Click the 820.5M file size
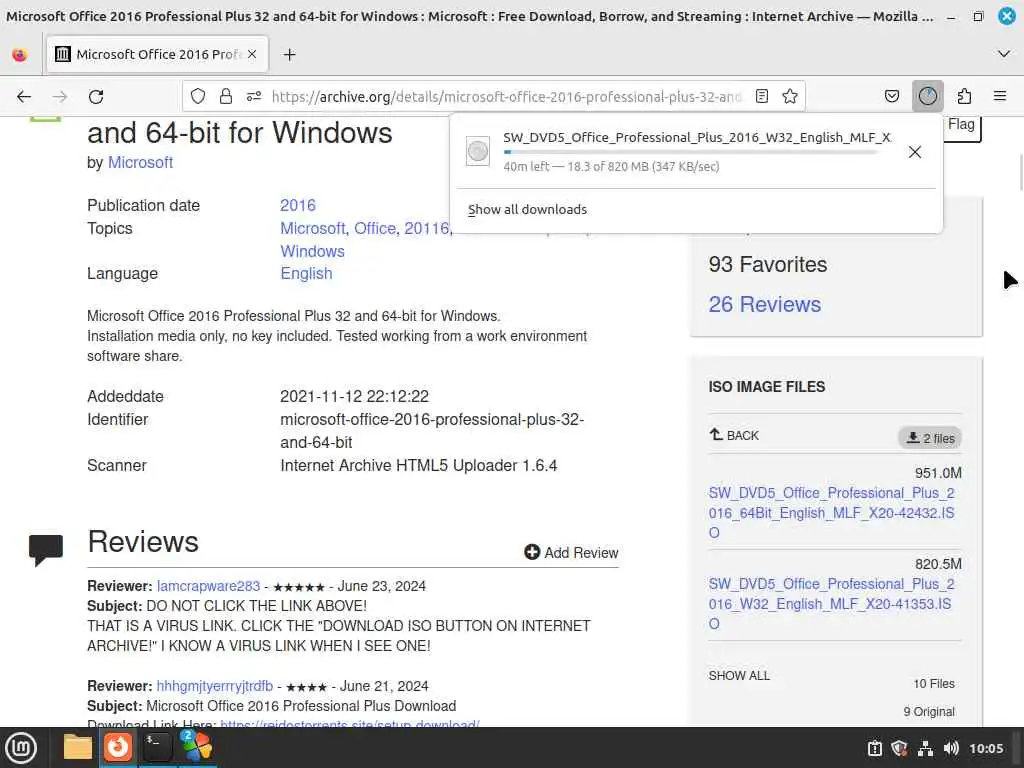 pos(938,564)
